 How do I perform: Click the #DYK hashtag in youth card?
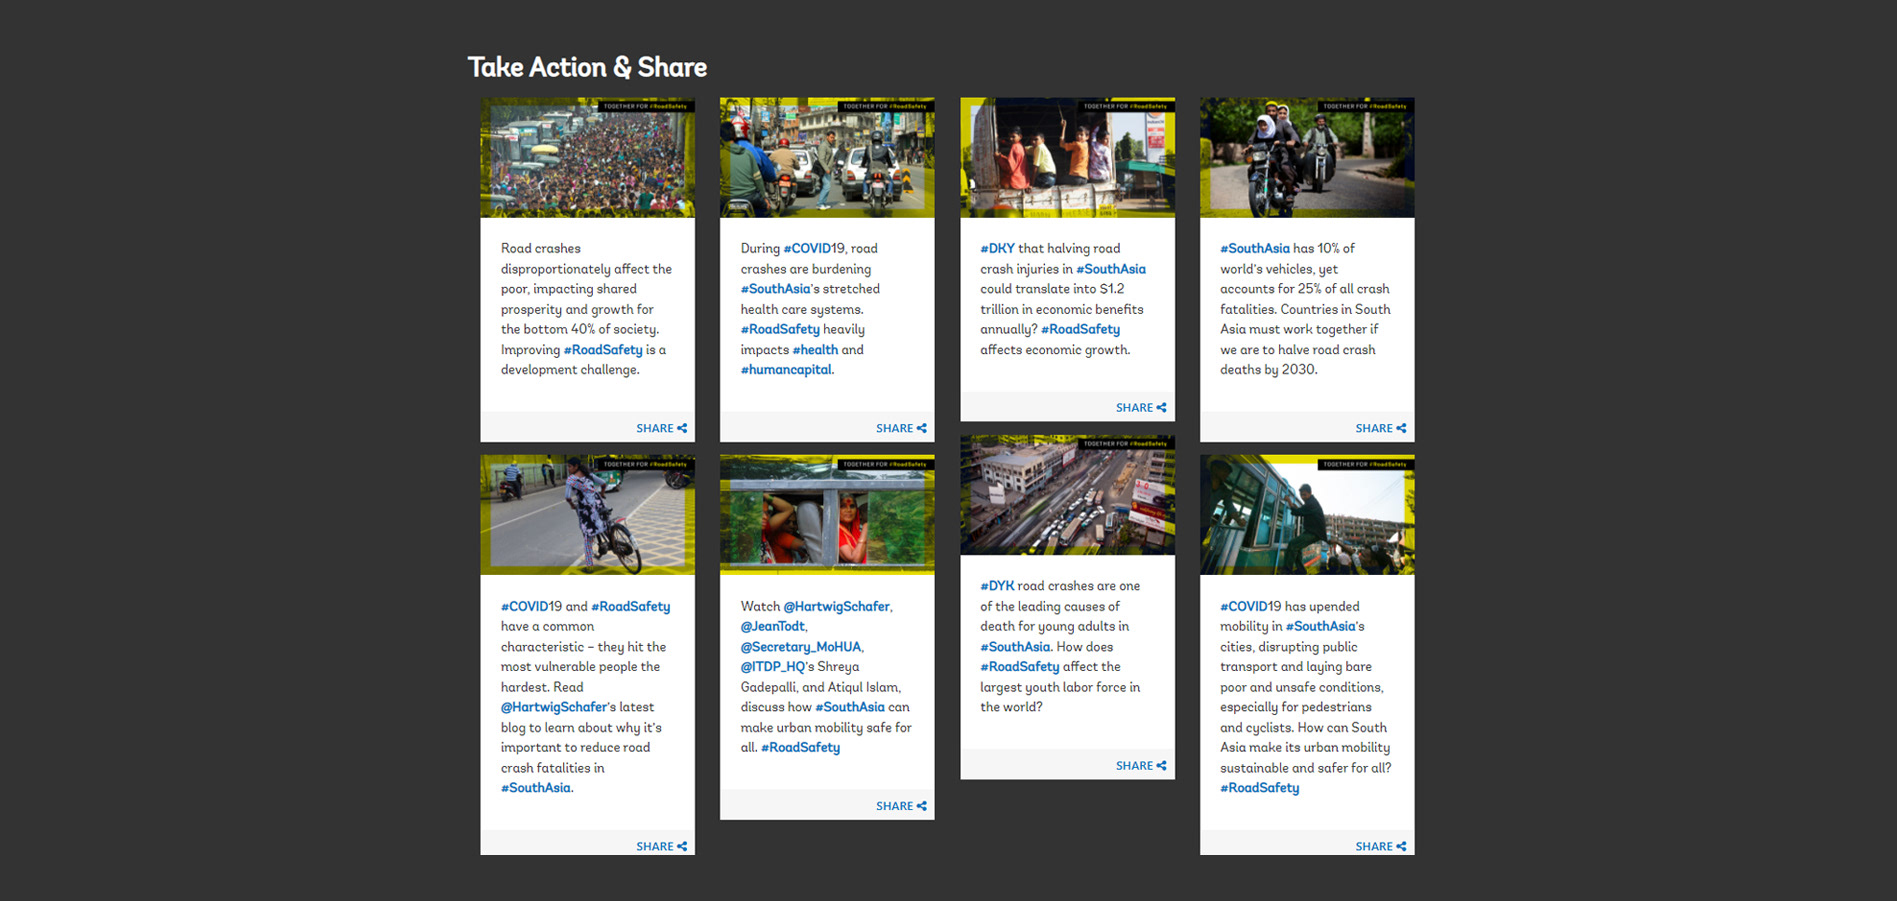pos(997,586)
